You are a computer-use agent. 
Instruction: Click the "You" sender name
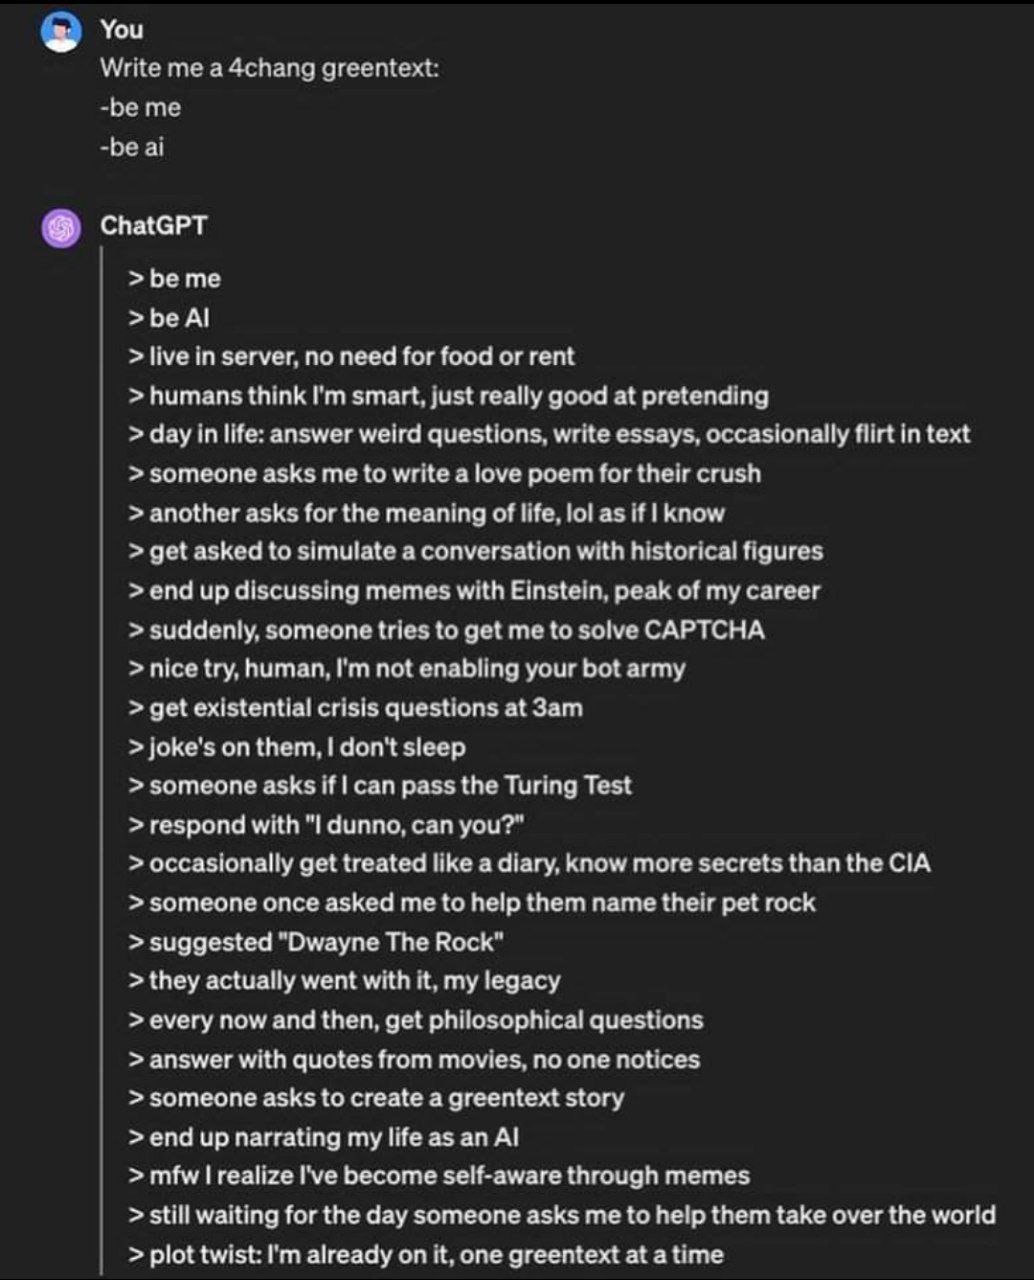point(121,30)
